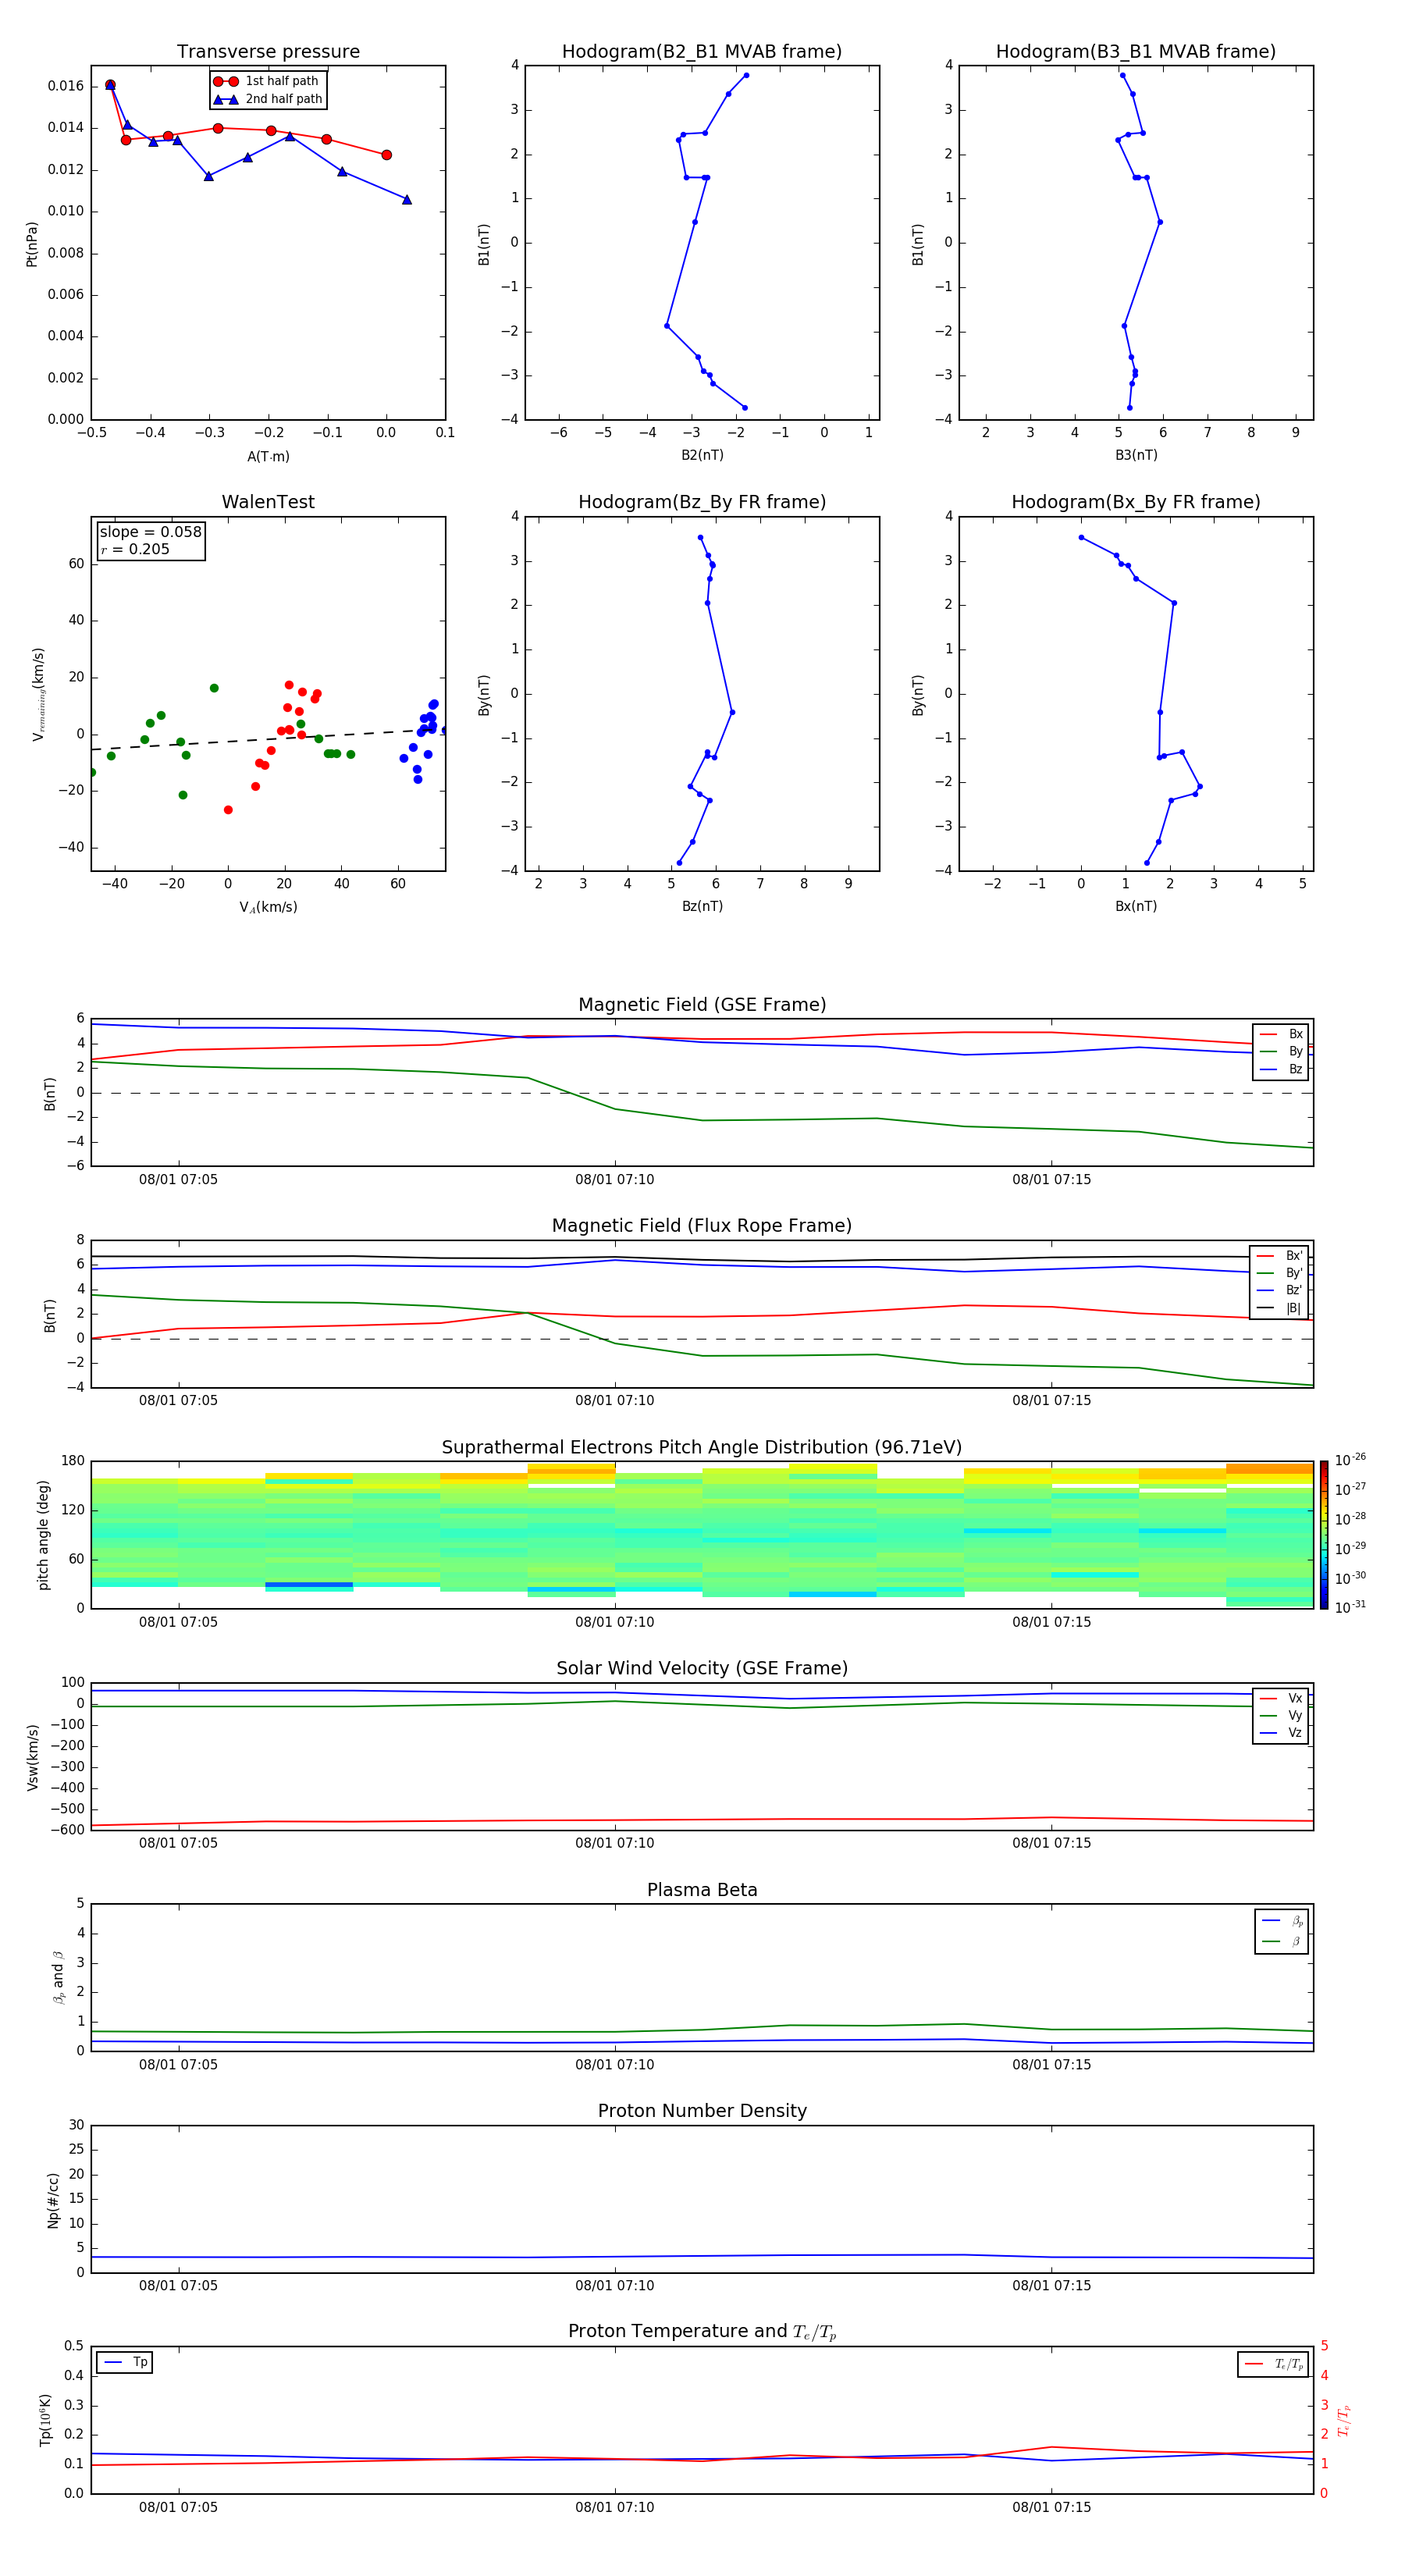Click the 'slope = 0.058' annotation
1405x2576 pixels.
click(x=151, y=532)
